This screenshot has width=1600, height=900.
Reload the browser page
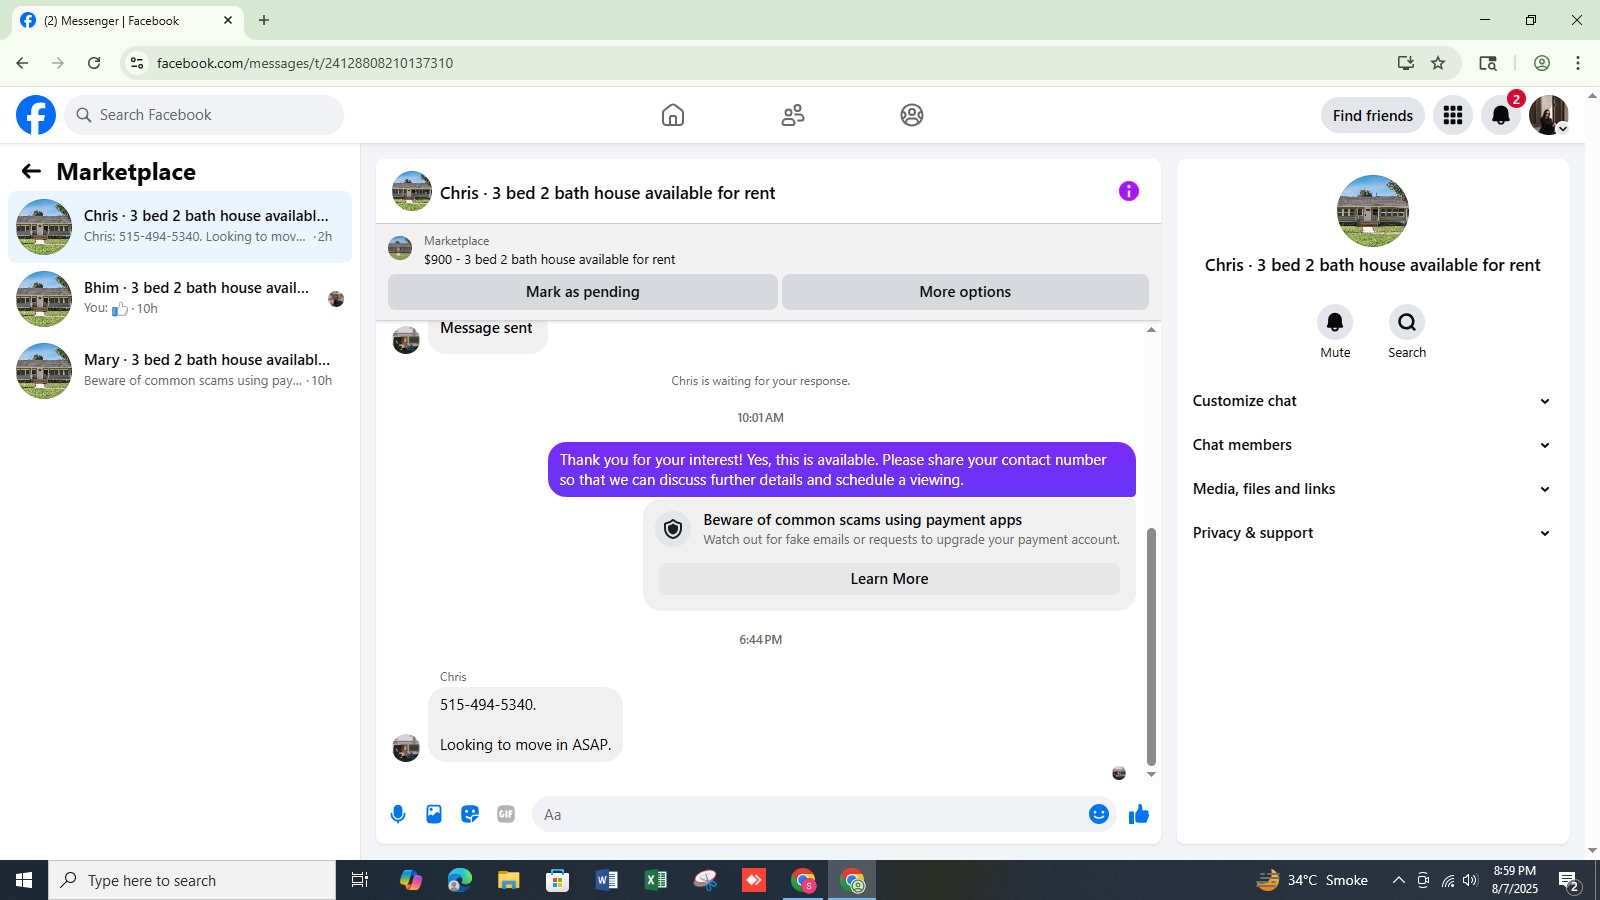click(94, 63)
